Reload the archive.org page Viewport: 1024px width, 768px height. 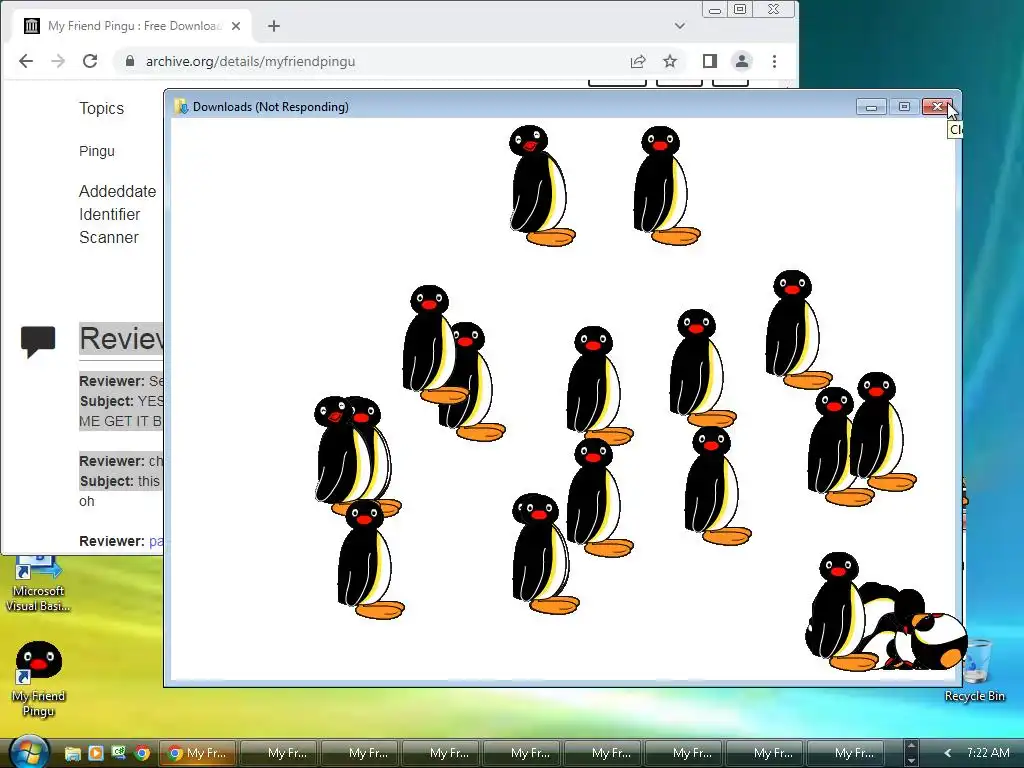point(90,61)
